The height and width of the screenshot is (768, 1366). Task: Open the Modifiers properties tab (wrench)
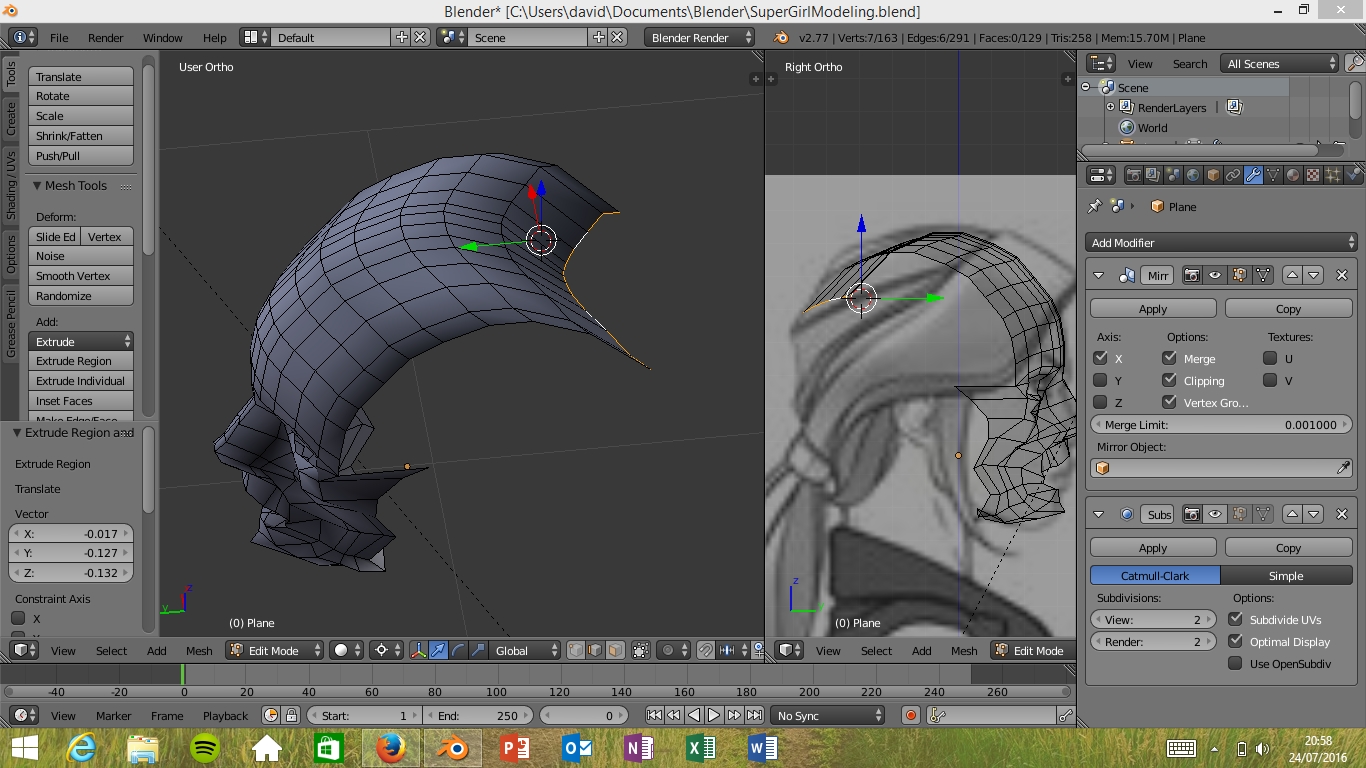tap(1253, 175)
